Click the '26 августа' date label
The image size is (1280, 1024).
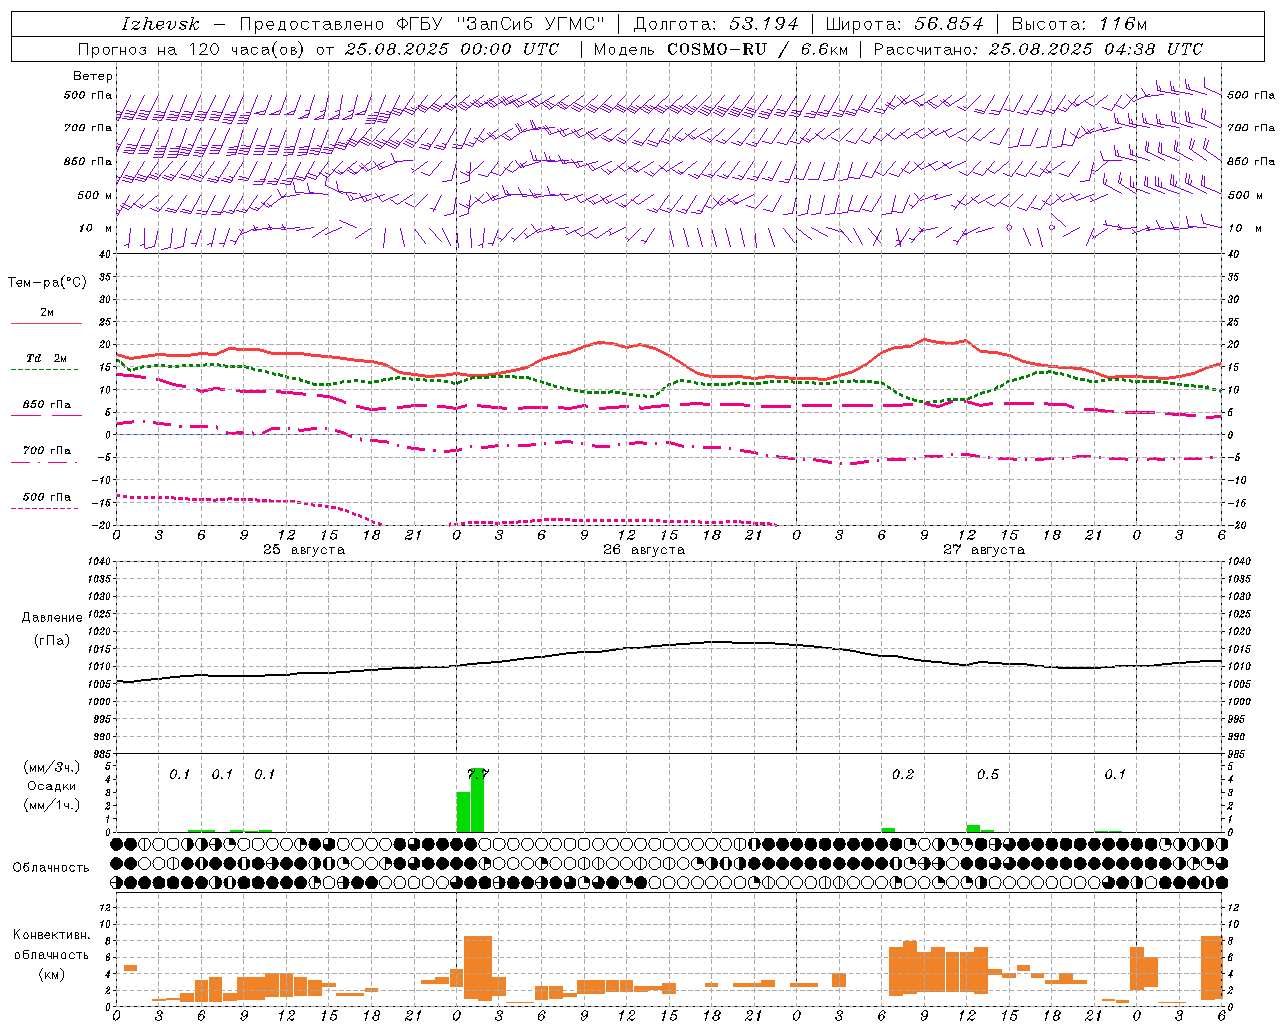644,549
